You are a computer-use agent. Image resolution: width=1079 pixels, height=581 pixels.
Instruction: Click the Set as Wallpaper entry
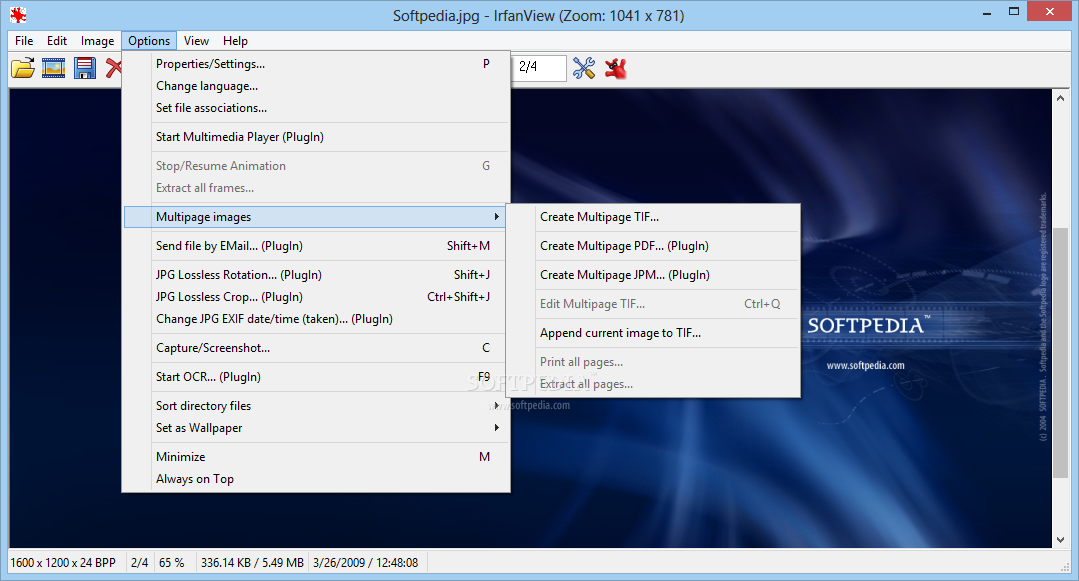tap(317, 427)
